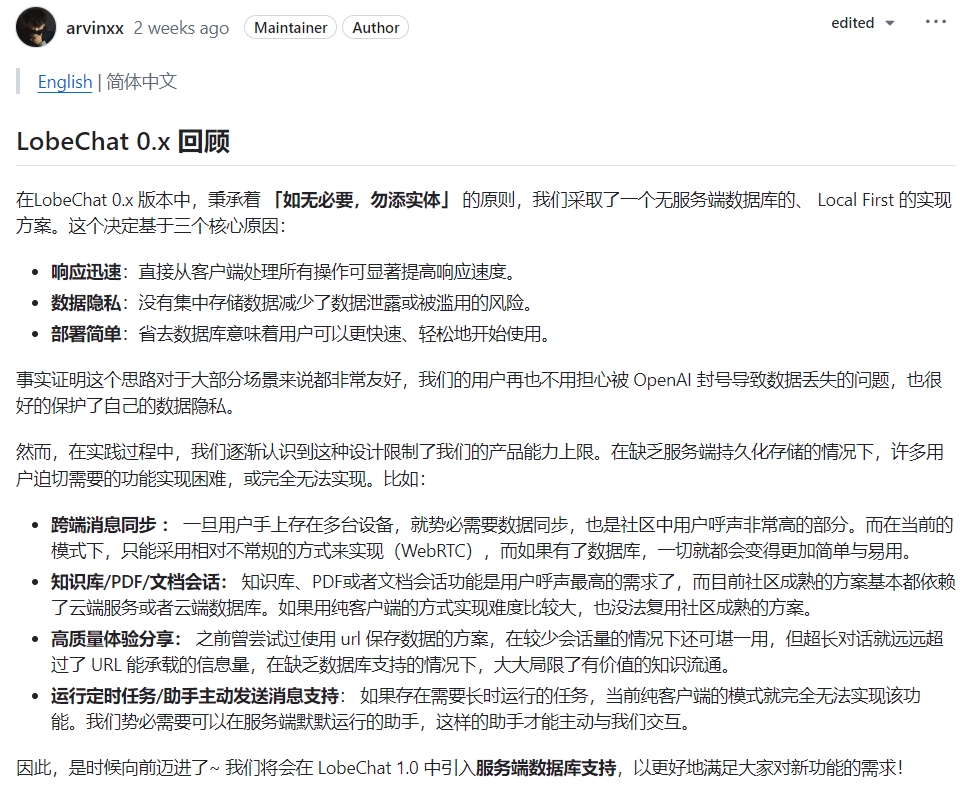970x789 pixels.
Task: Select the 响应迅速 bullet label
Action: [86, 272]
